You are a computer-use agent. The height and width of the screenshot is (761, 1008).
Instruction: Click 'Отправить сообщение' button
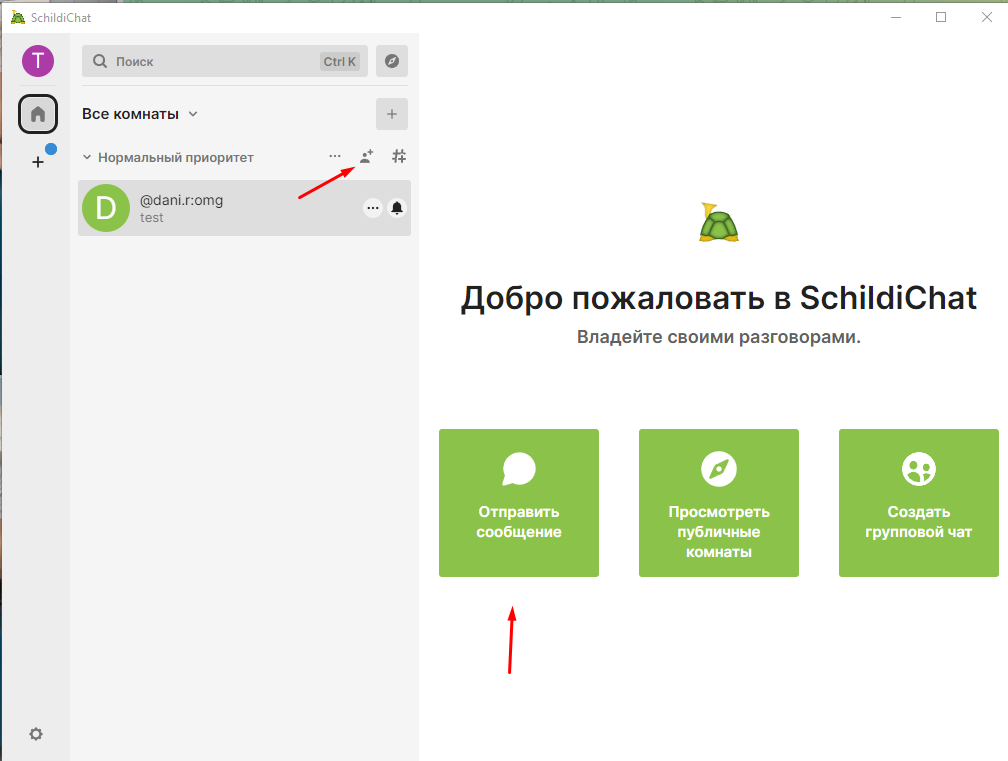click(x=519, y=503)
